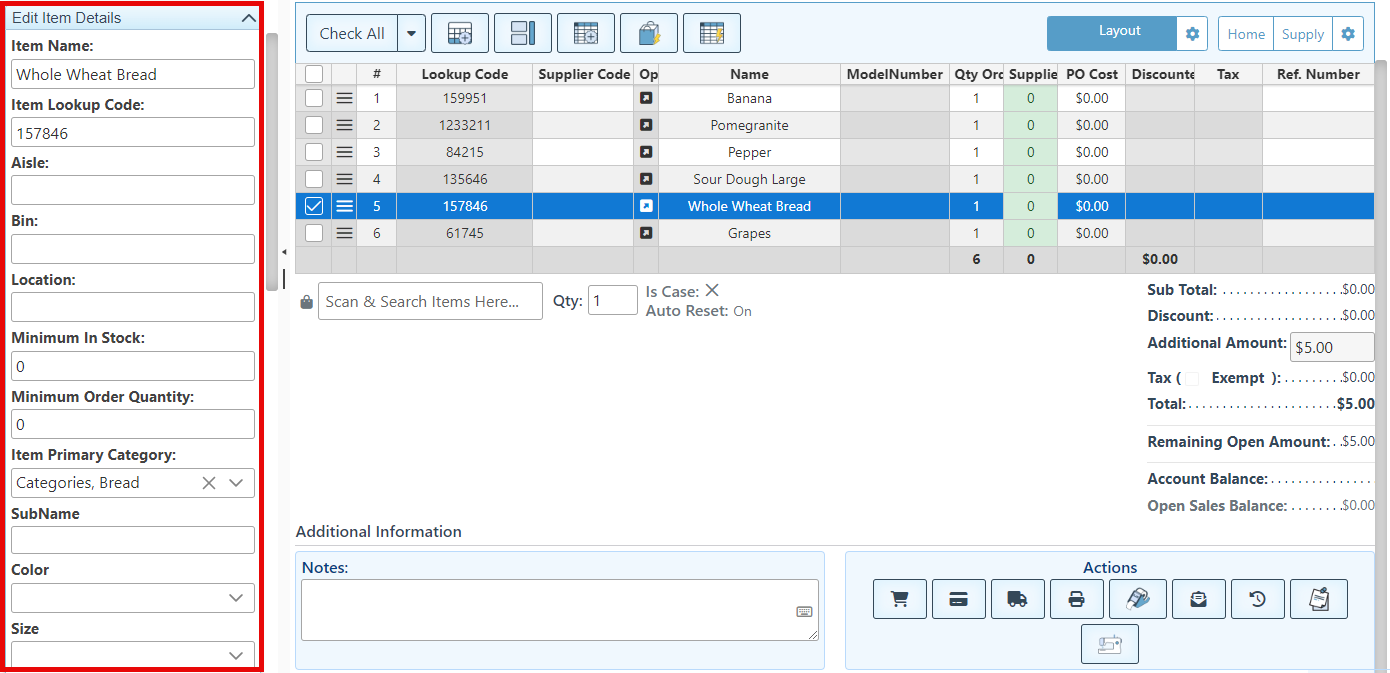1390x673 pixels.
Task: Click the envelope email icon
Action: point(1198,599)
